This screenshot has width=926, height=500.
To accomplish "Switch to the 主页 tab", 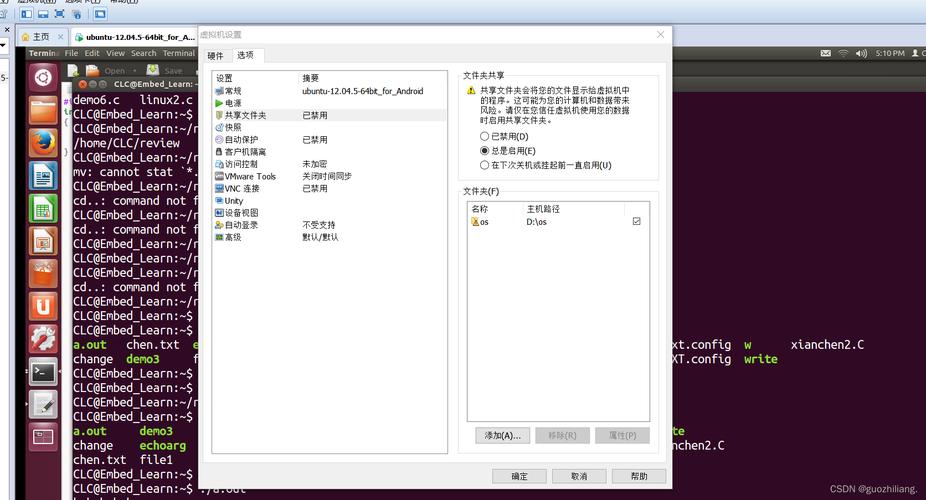I will point(40,37).
